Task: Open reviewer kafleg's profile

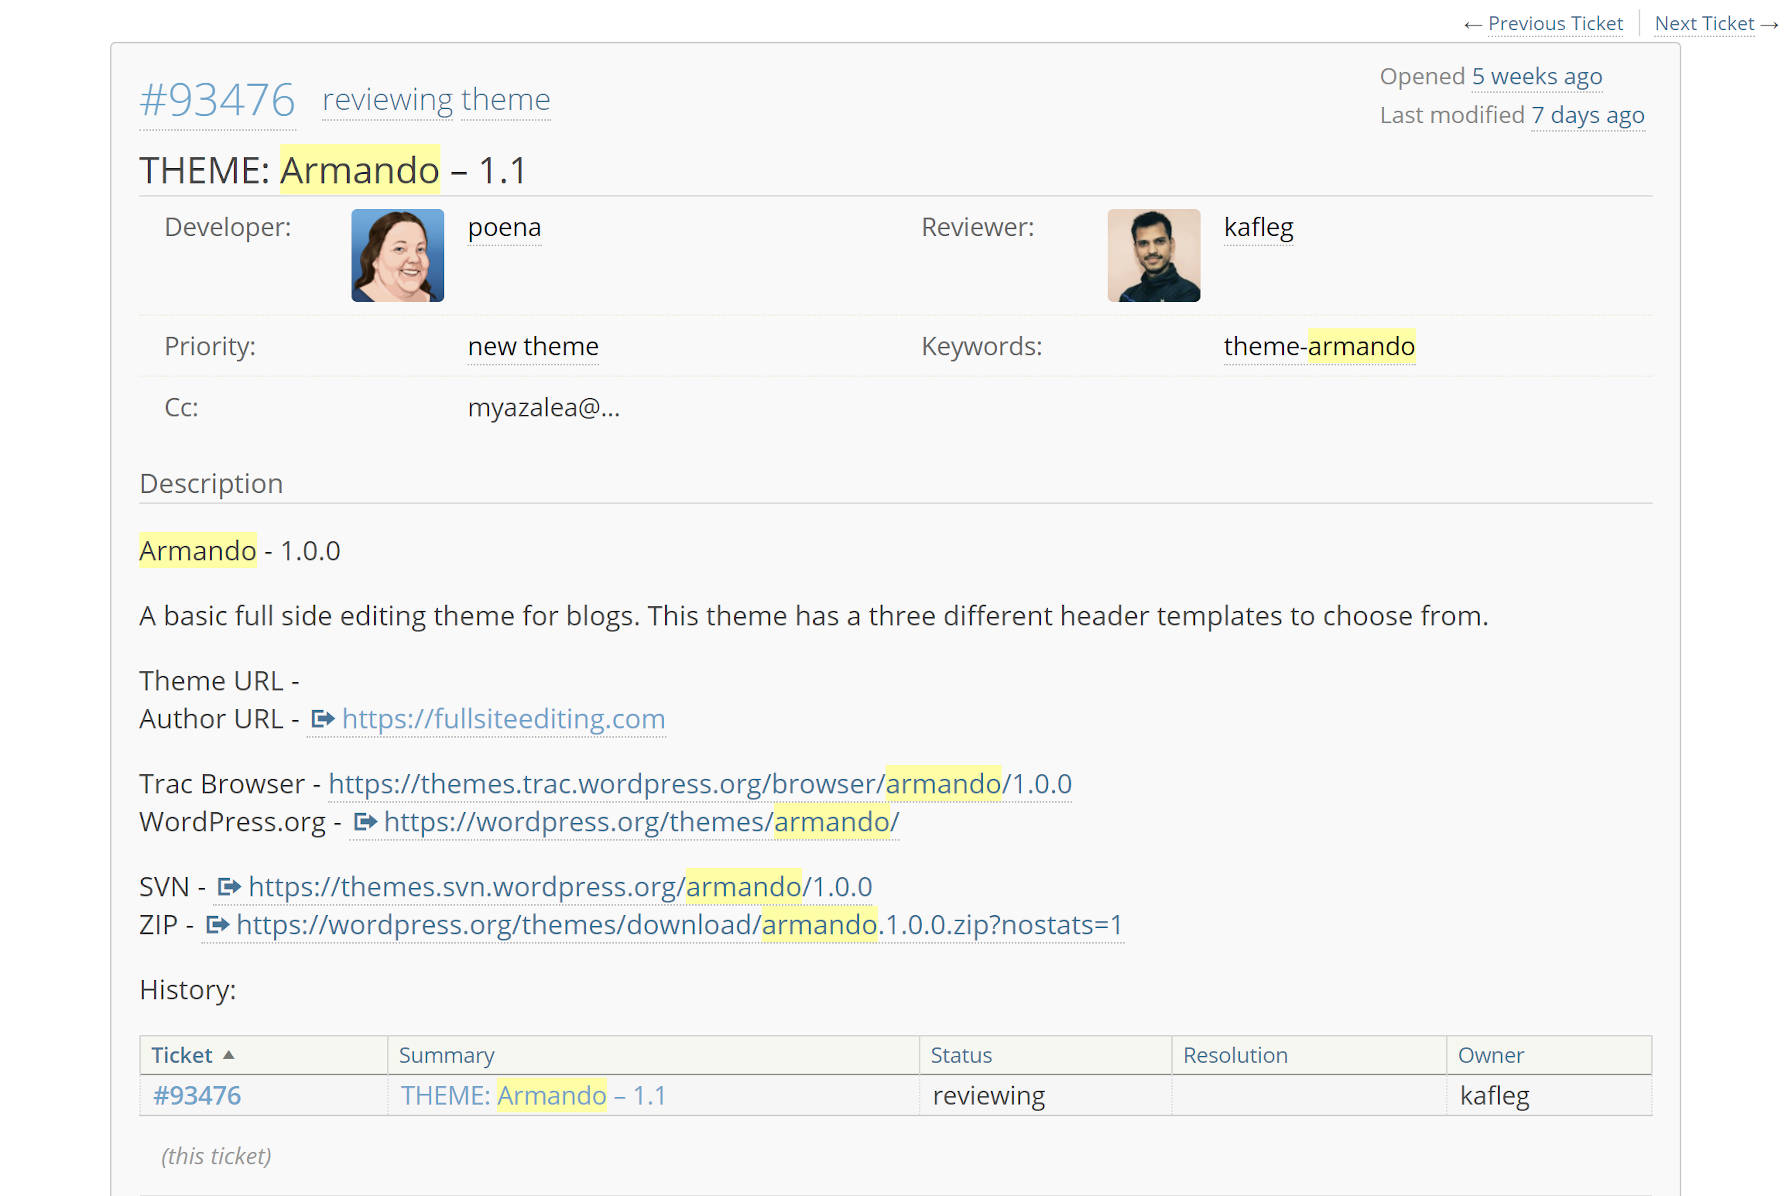Action: pyautogui.click(x=1258, y=227)
